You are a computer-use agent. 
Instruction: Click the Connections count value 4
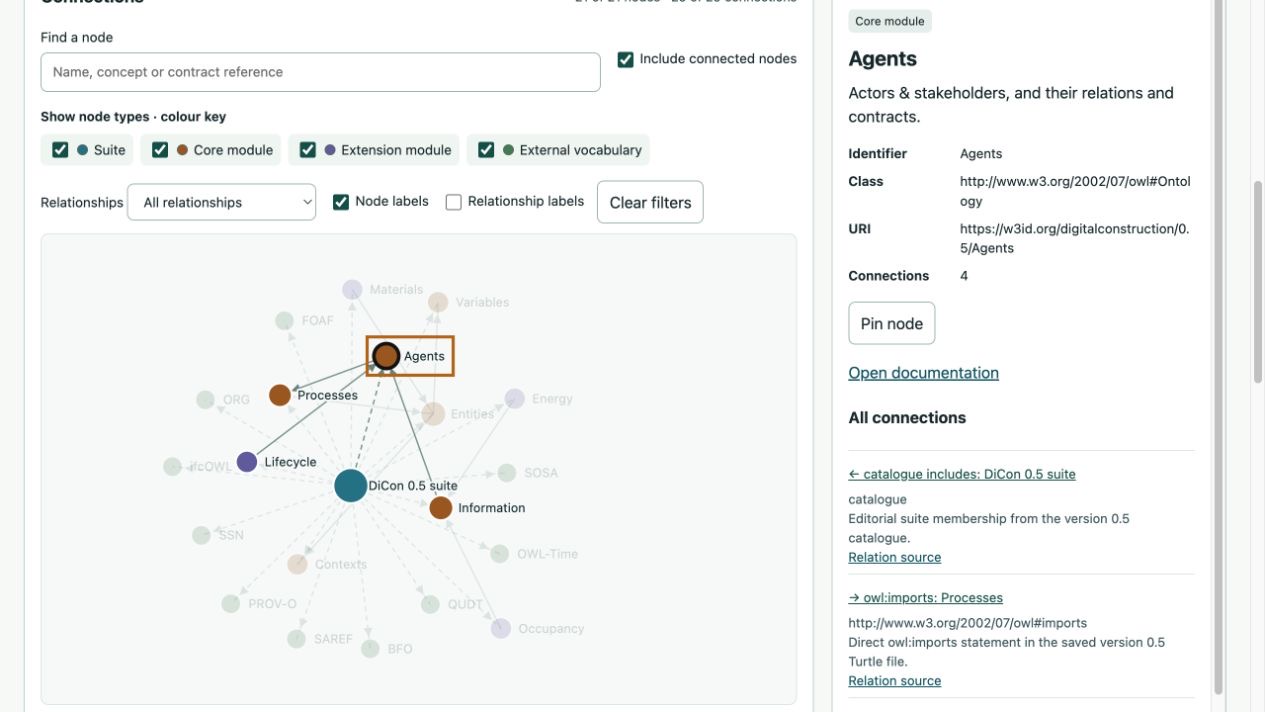[x=964, y=276]
